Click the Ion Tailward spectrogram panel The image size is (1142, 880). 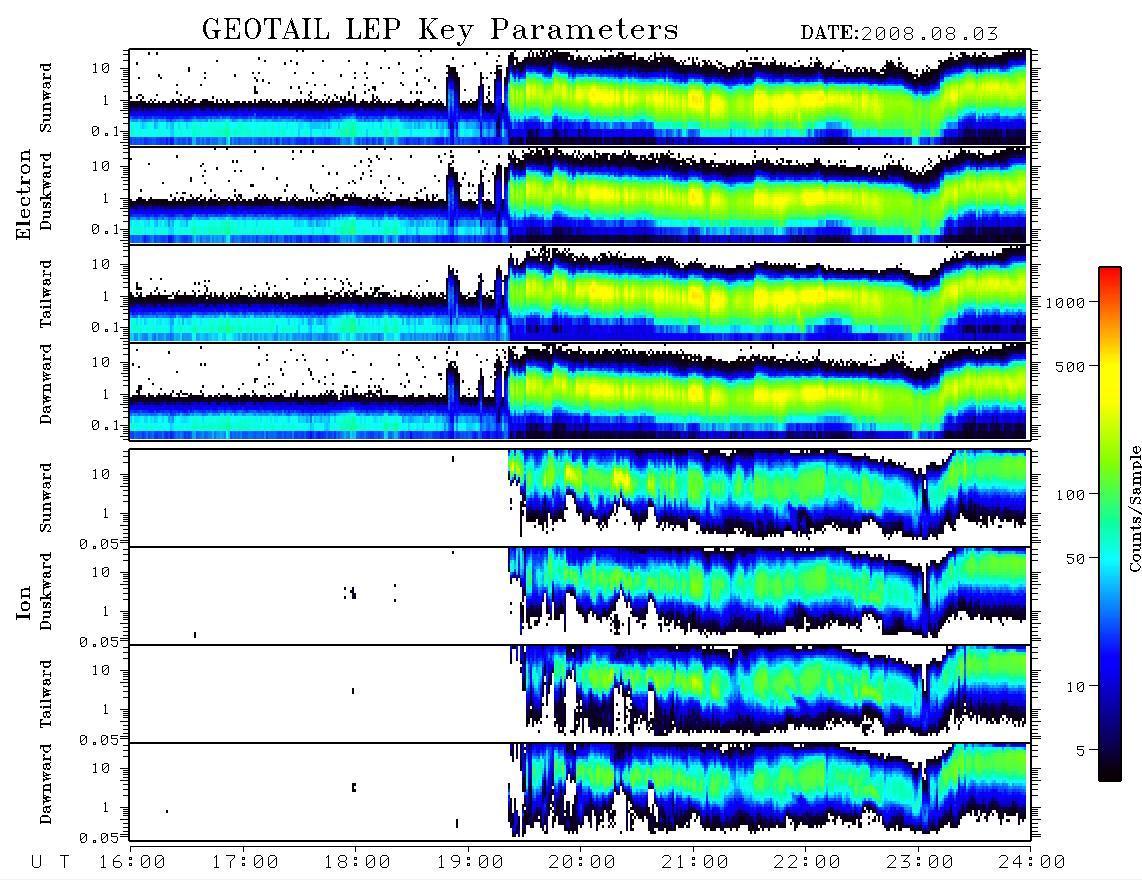coord(580,694)
